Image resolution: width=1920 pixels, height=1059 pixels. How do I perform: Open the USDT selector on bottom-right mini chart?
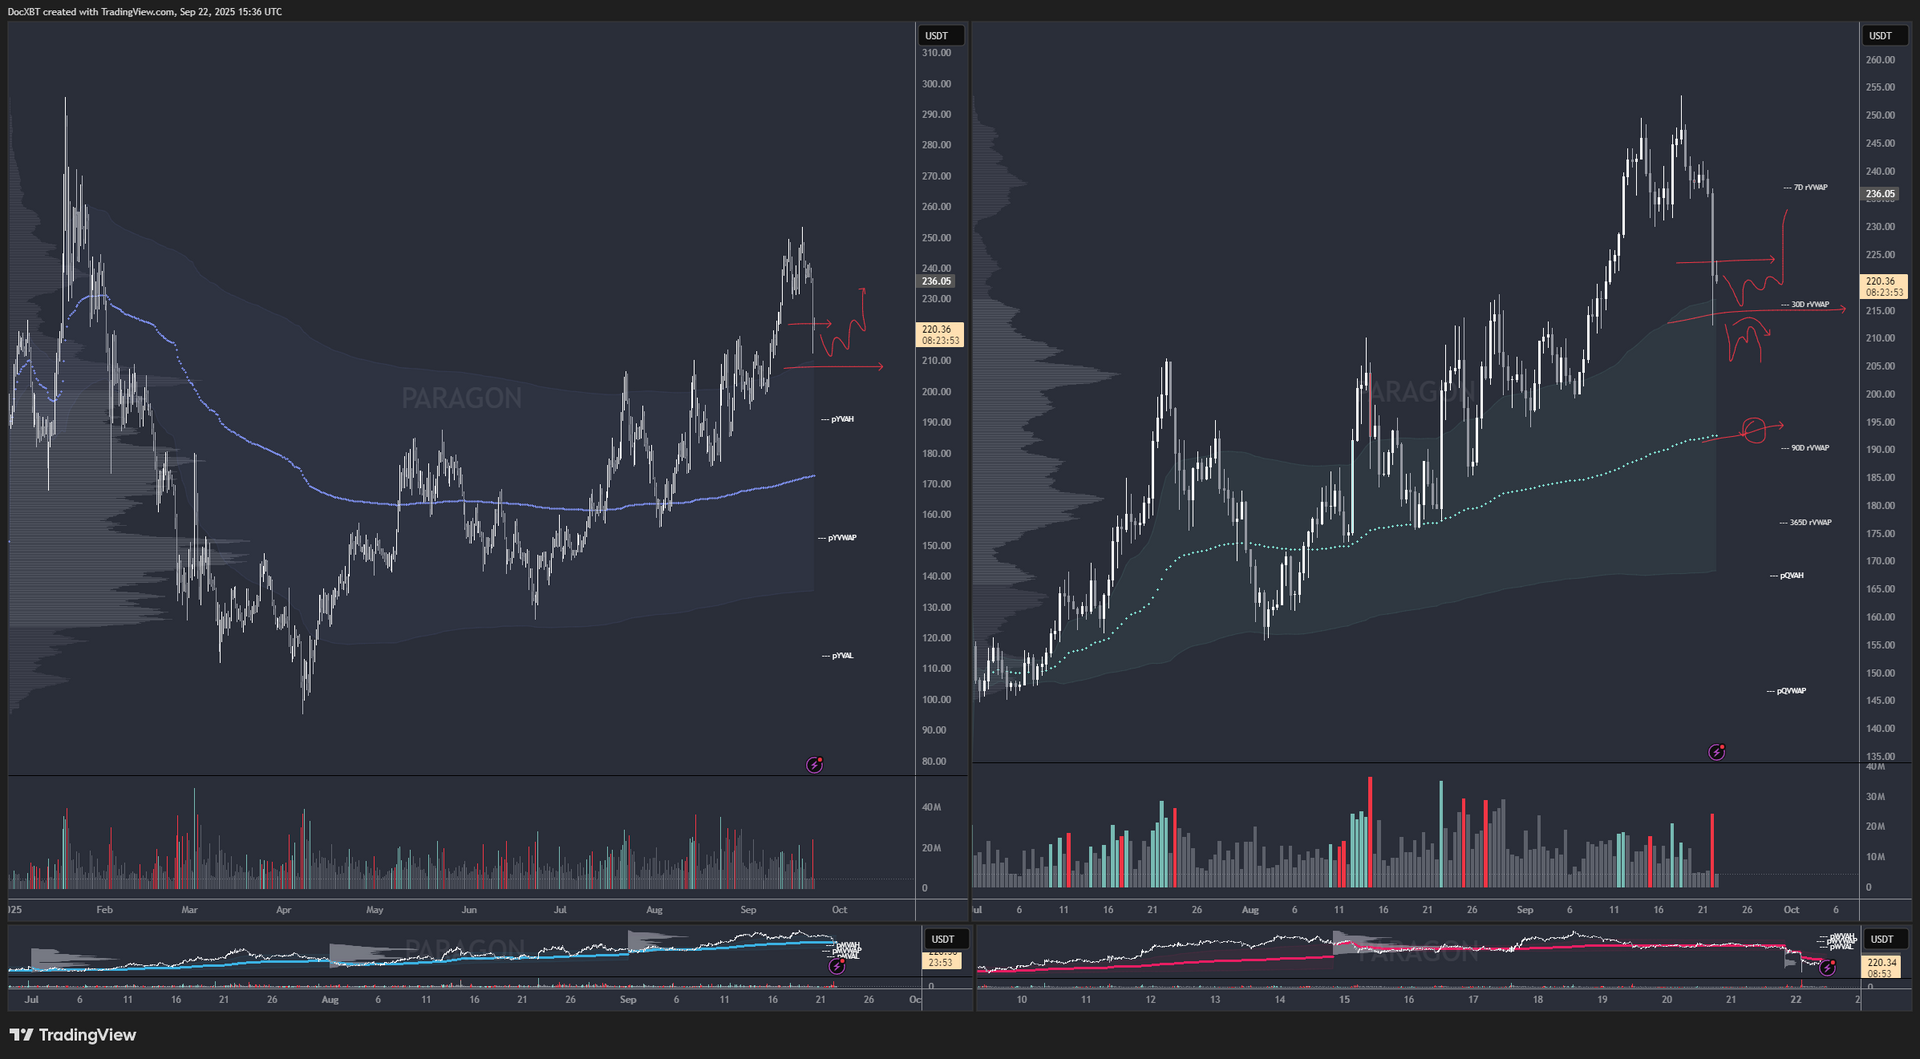1882,939
